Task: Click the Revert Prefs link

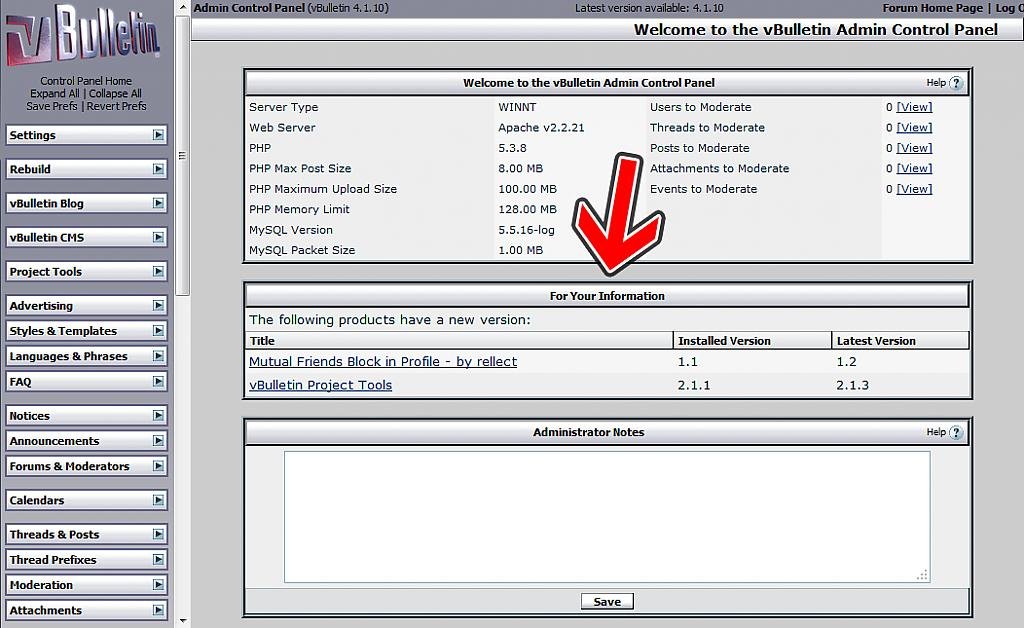Action: click(x=117, y=106)
